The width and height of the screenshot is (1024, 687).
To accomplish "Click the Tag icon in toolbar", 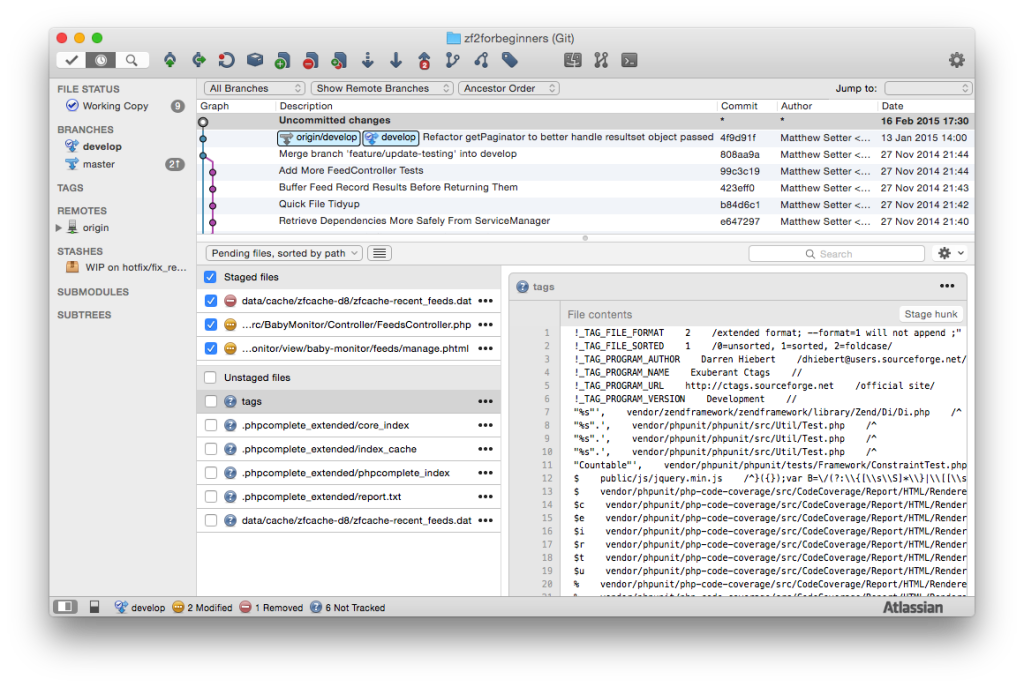I will click(510, 60).
